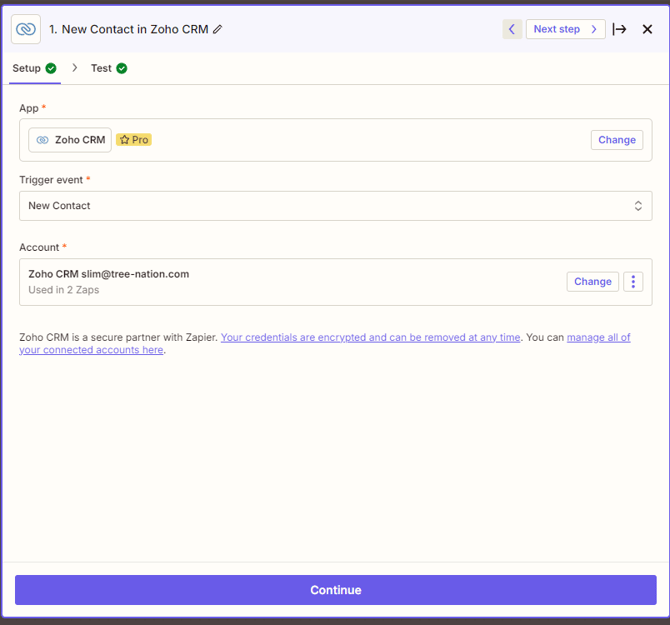Click the Test green checkmark icon
The width and height of the screenshot is (670, 625).
[122, 68]
